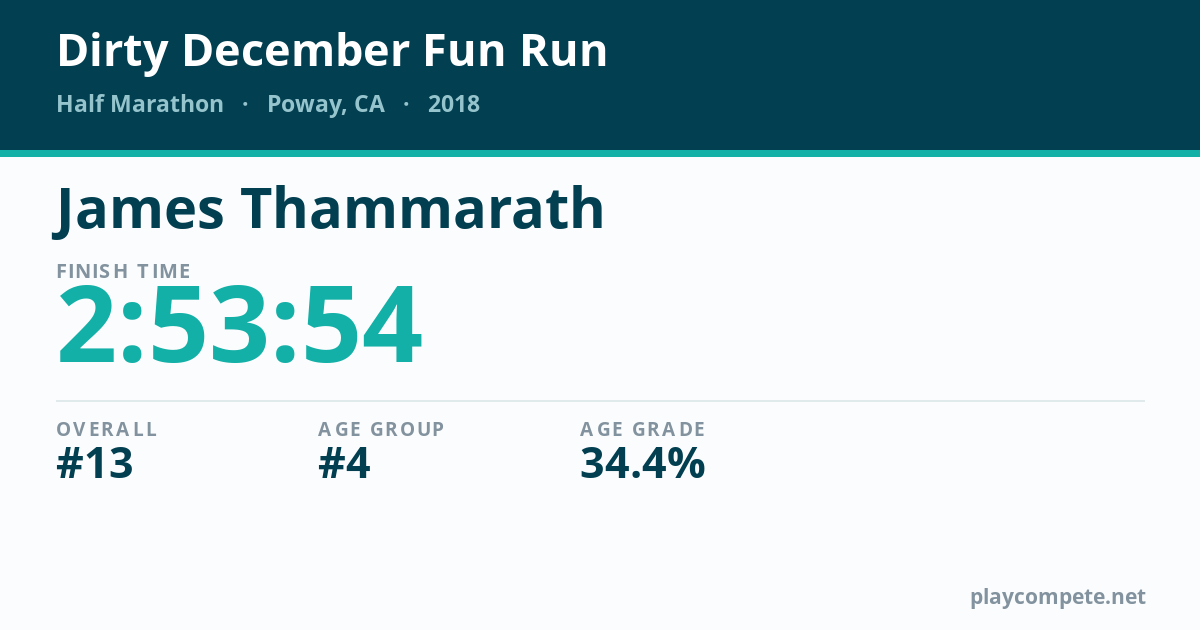Open the playcompete.net link
The image size is (1200, 630).
[1058, 597]
